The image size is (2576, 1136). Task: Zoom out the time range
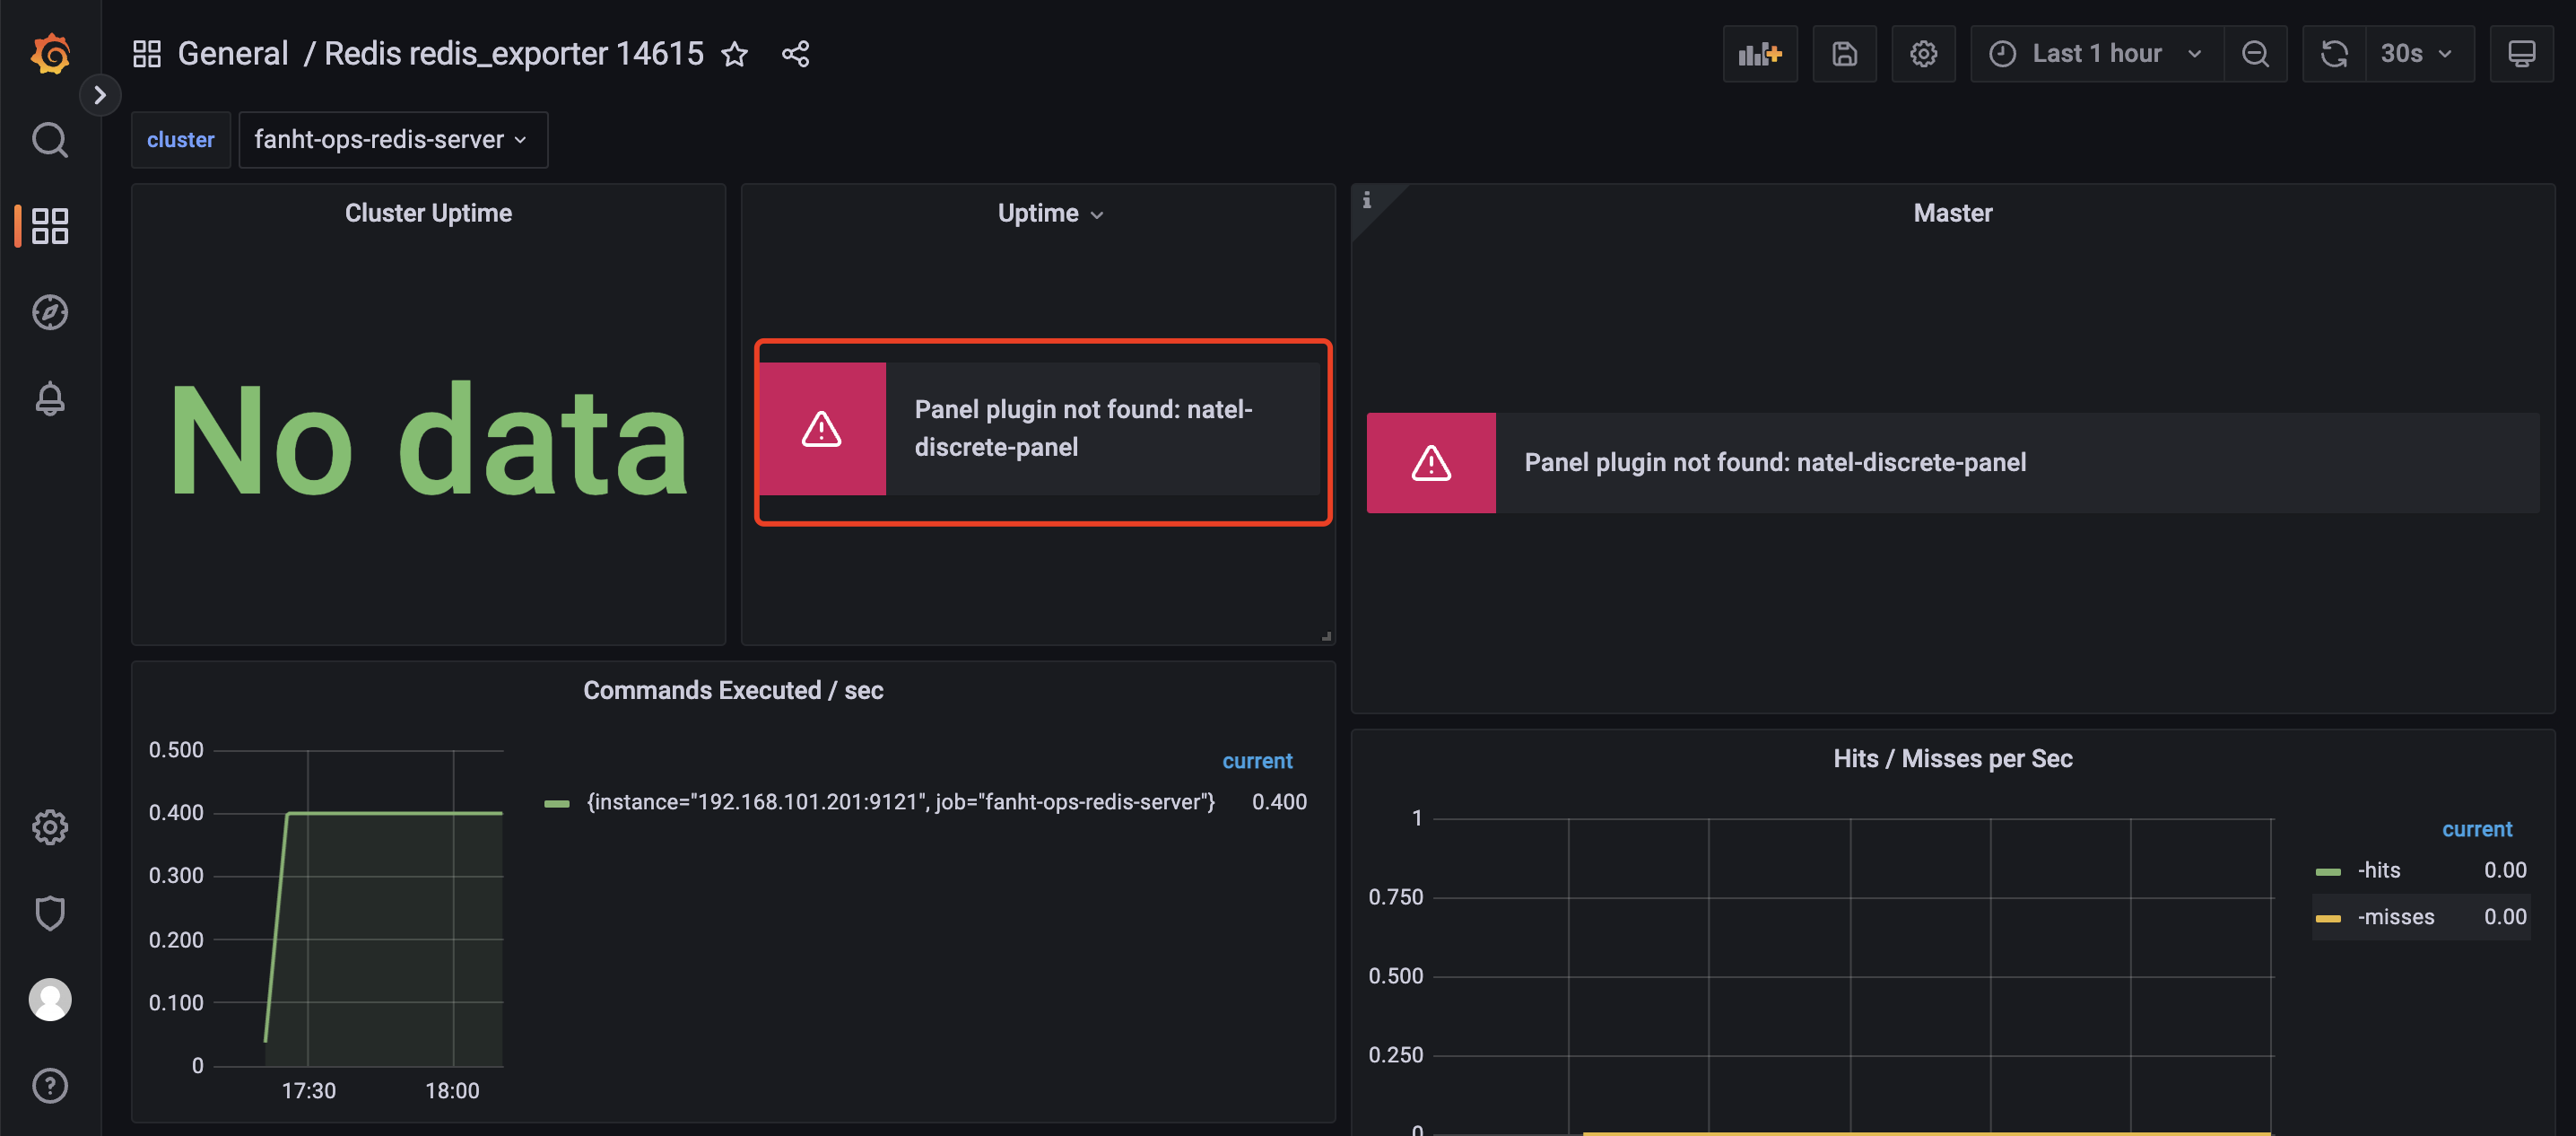[x=2256, y=54]
